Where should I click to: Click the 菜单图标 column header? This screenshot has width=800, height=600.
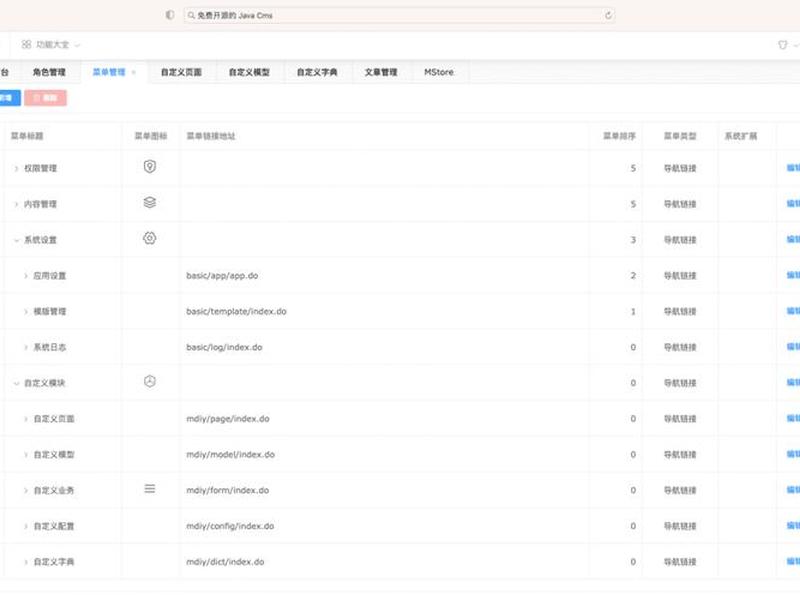coord(151,136)
